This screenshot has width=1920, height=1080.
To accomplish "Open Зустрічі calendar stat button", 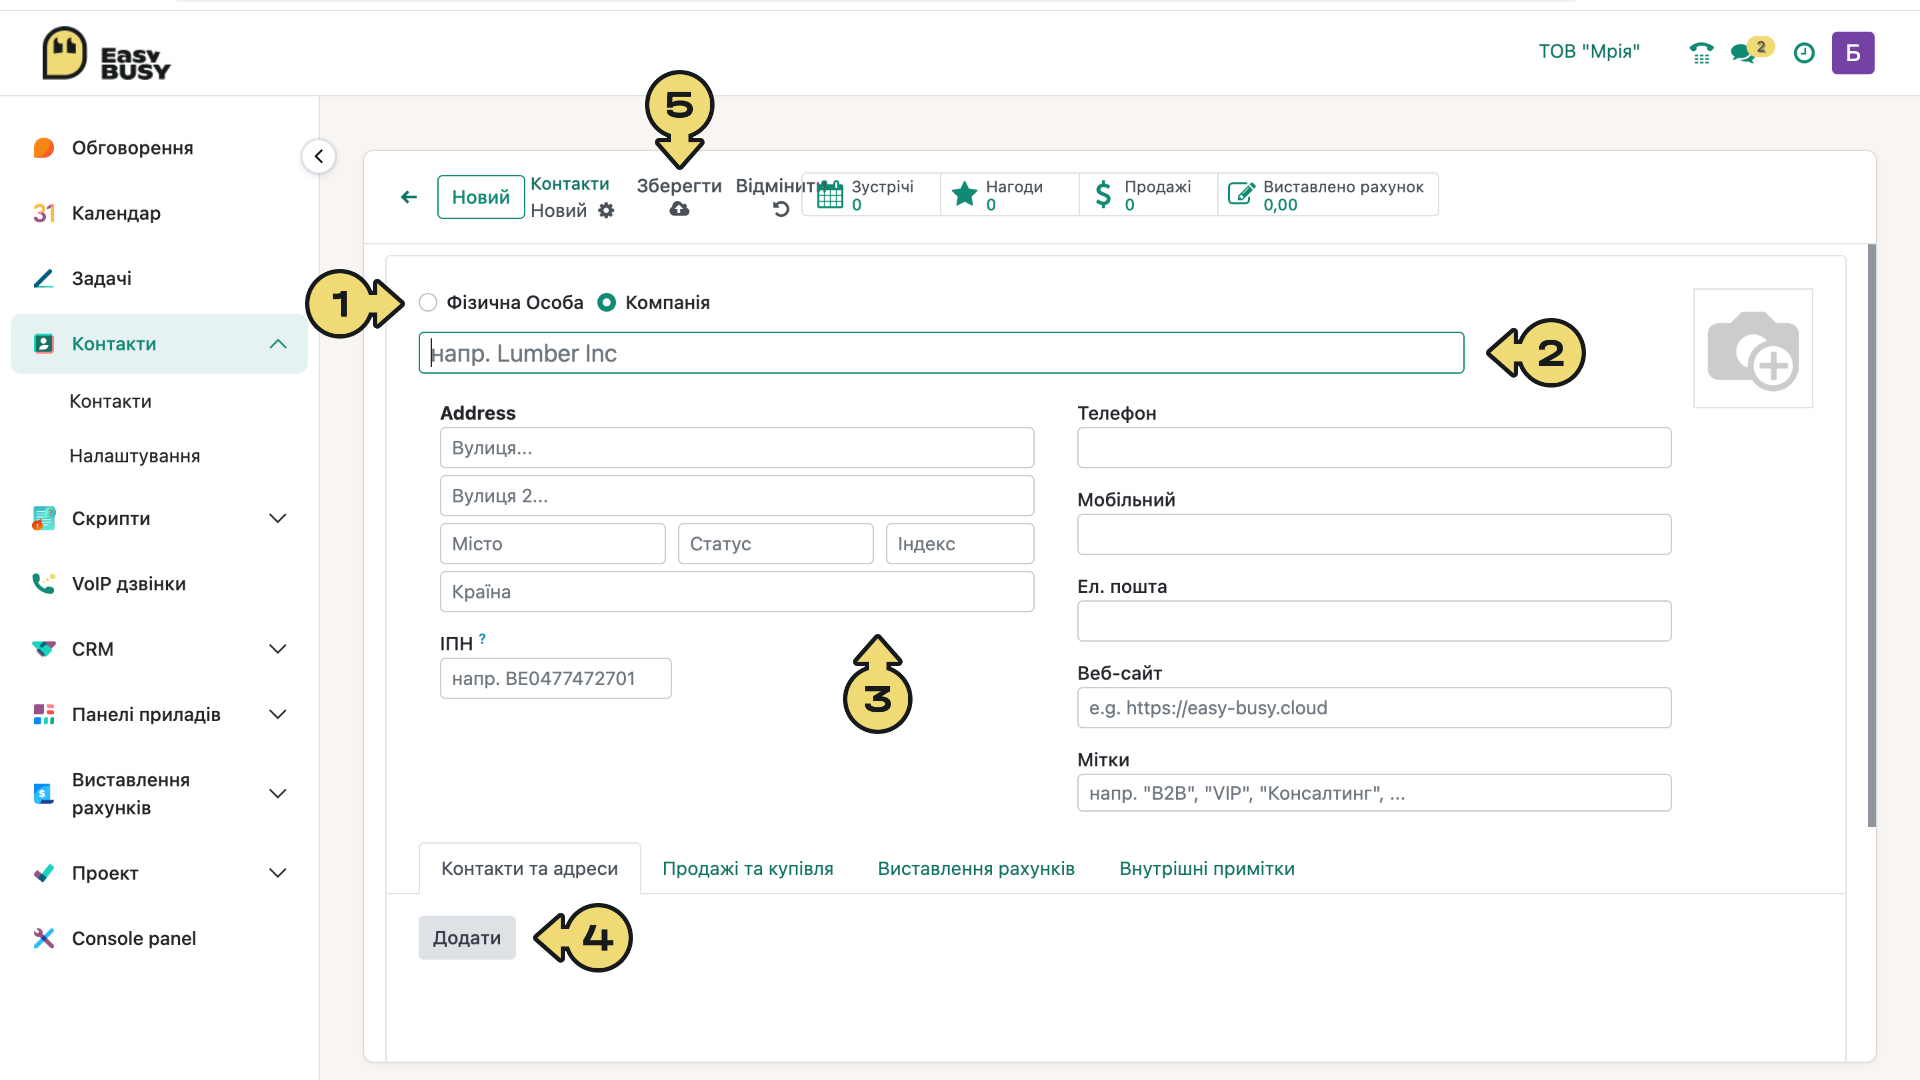I will [x=871, y=194].
